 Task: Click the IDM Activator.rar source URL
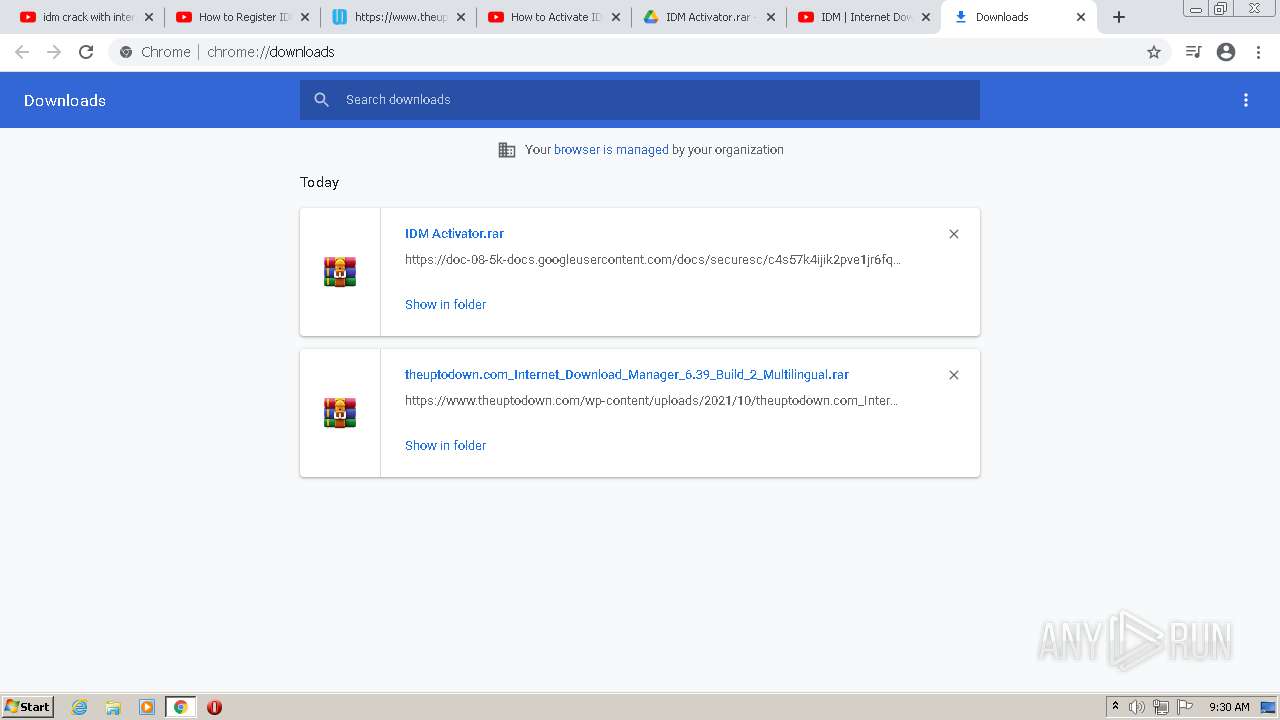coord(652,260)
